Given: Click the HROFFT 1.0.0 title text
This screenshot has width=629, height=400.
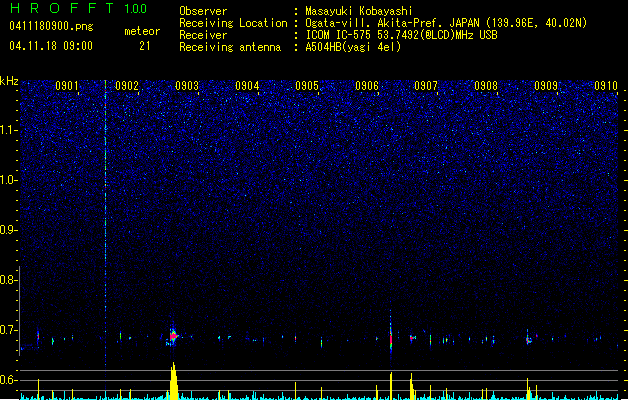Looking at the screenshot, I should click(x=78, y=8).
